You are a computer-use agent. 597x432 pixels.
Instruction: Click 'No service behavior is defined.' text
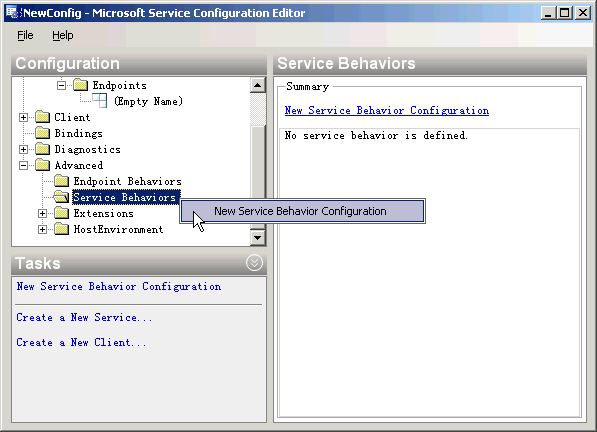pyautogui.click(x=376, y=135)
